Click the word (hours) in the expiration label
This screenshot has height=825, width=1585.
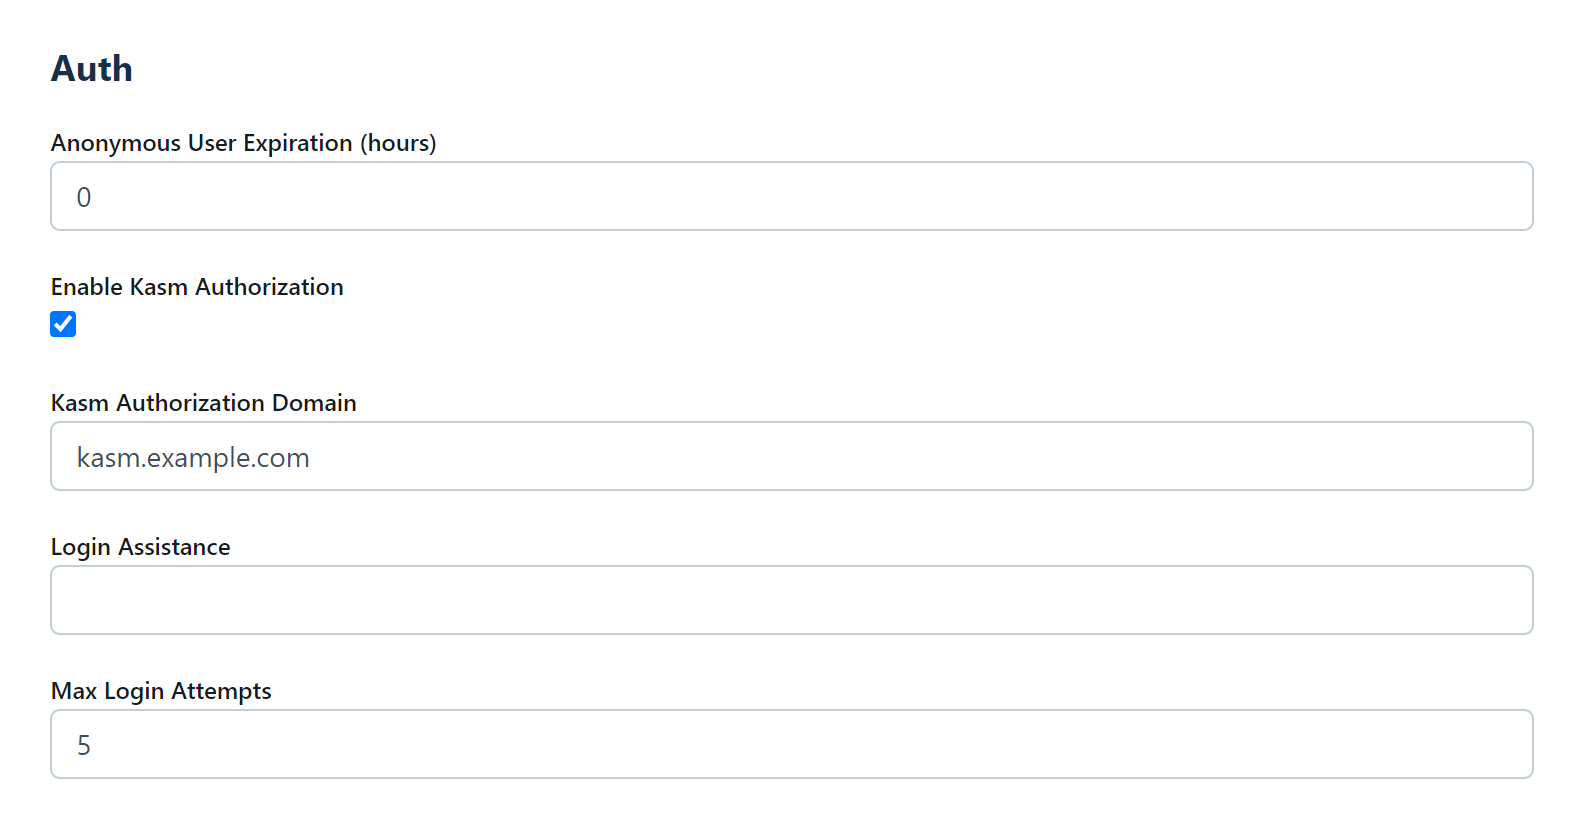click(398, 143)
